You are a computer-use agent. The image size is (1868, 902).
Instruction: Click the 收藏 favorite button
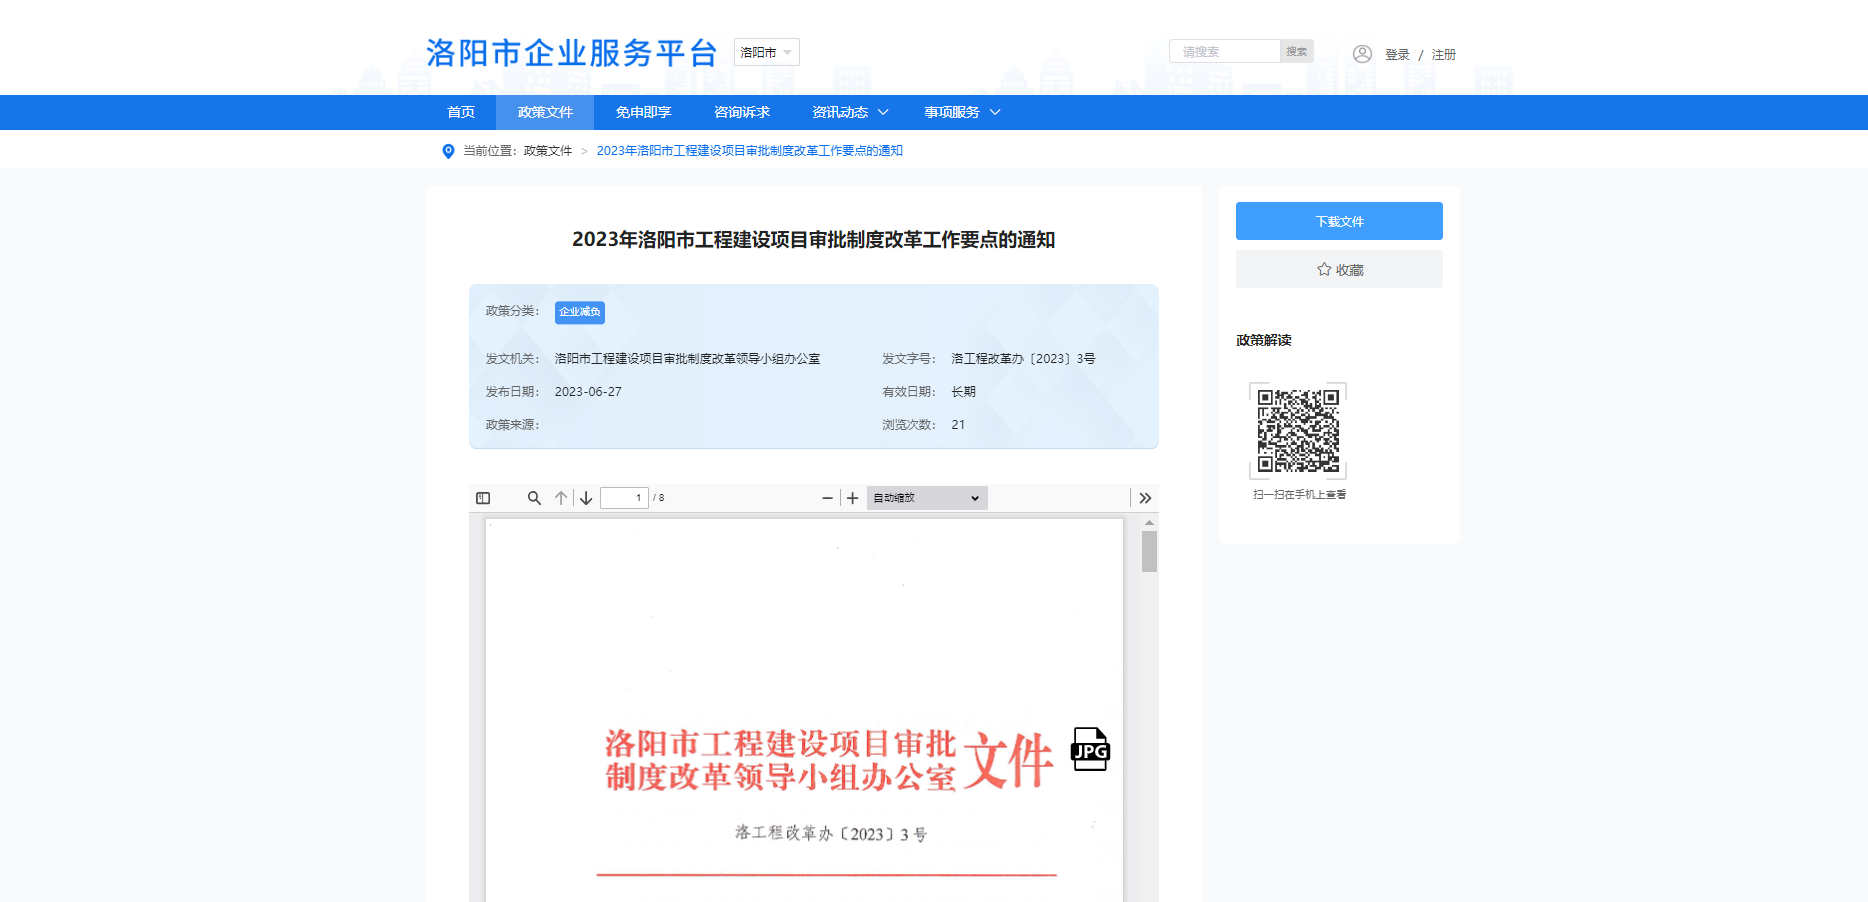pyautogui.click(x=1339, y=269)
